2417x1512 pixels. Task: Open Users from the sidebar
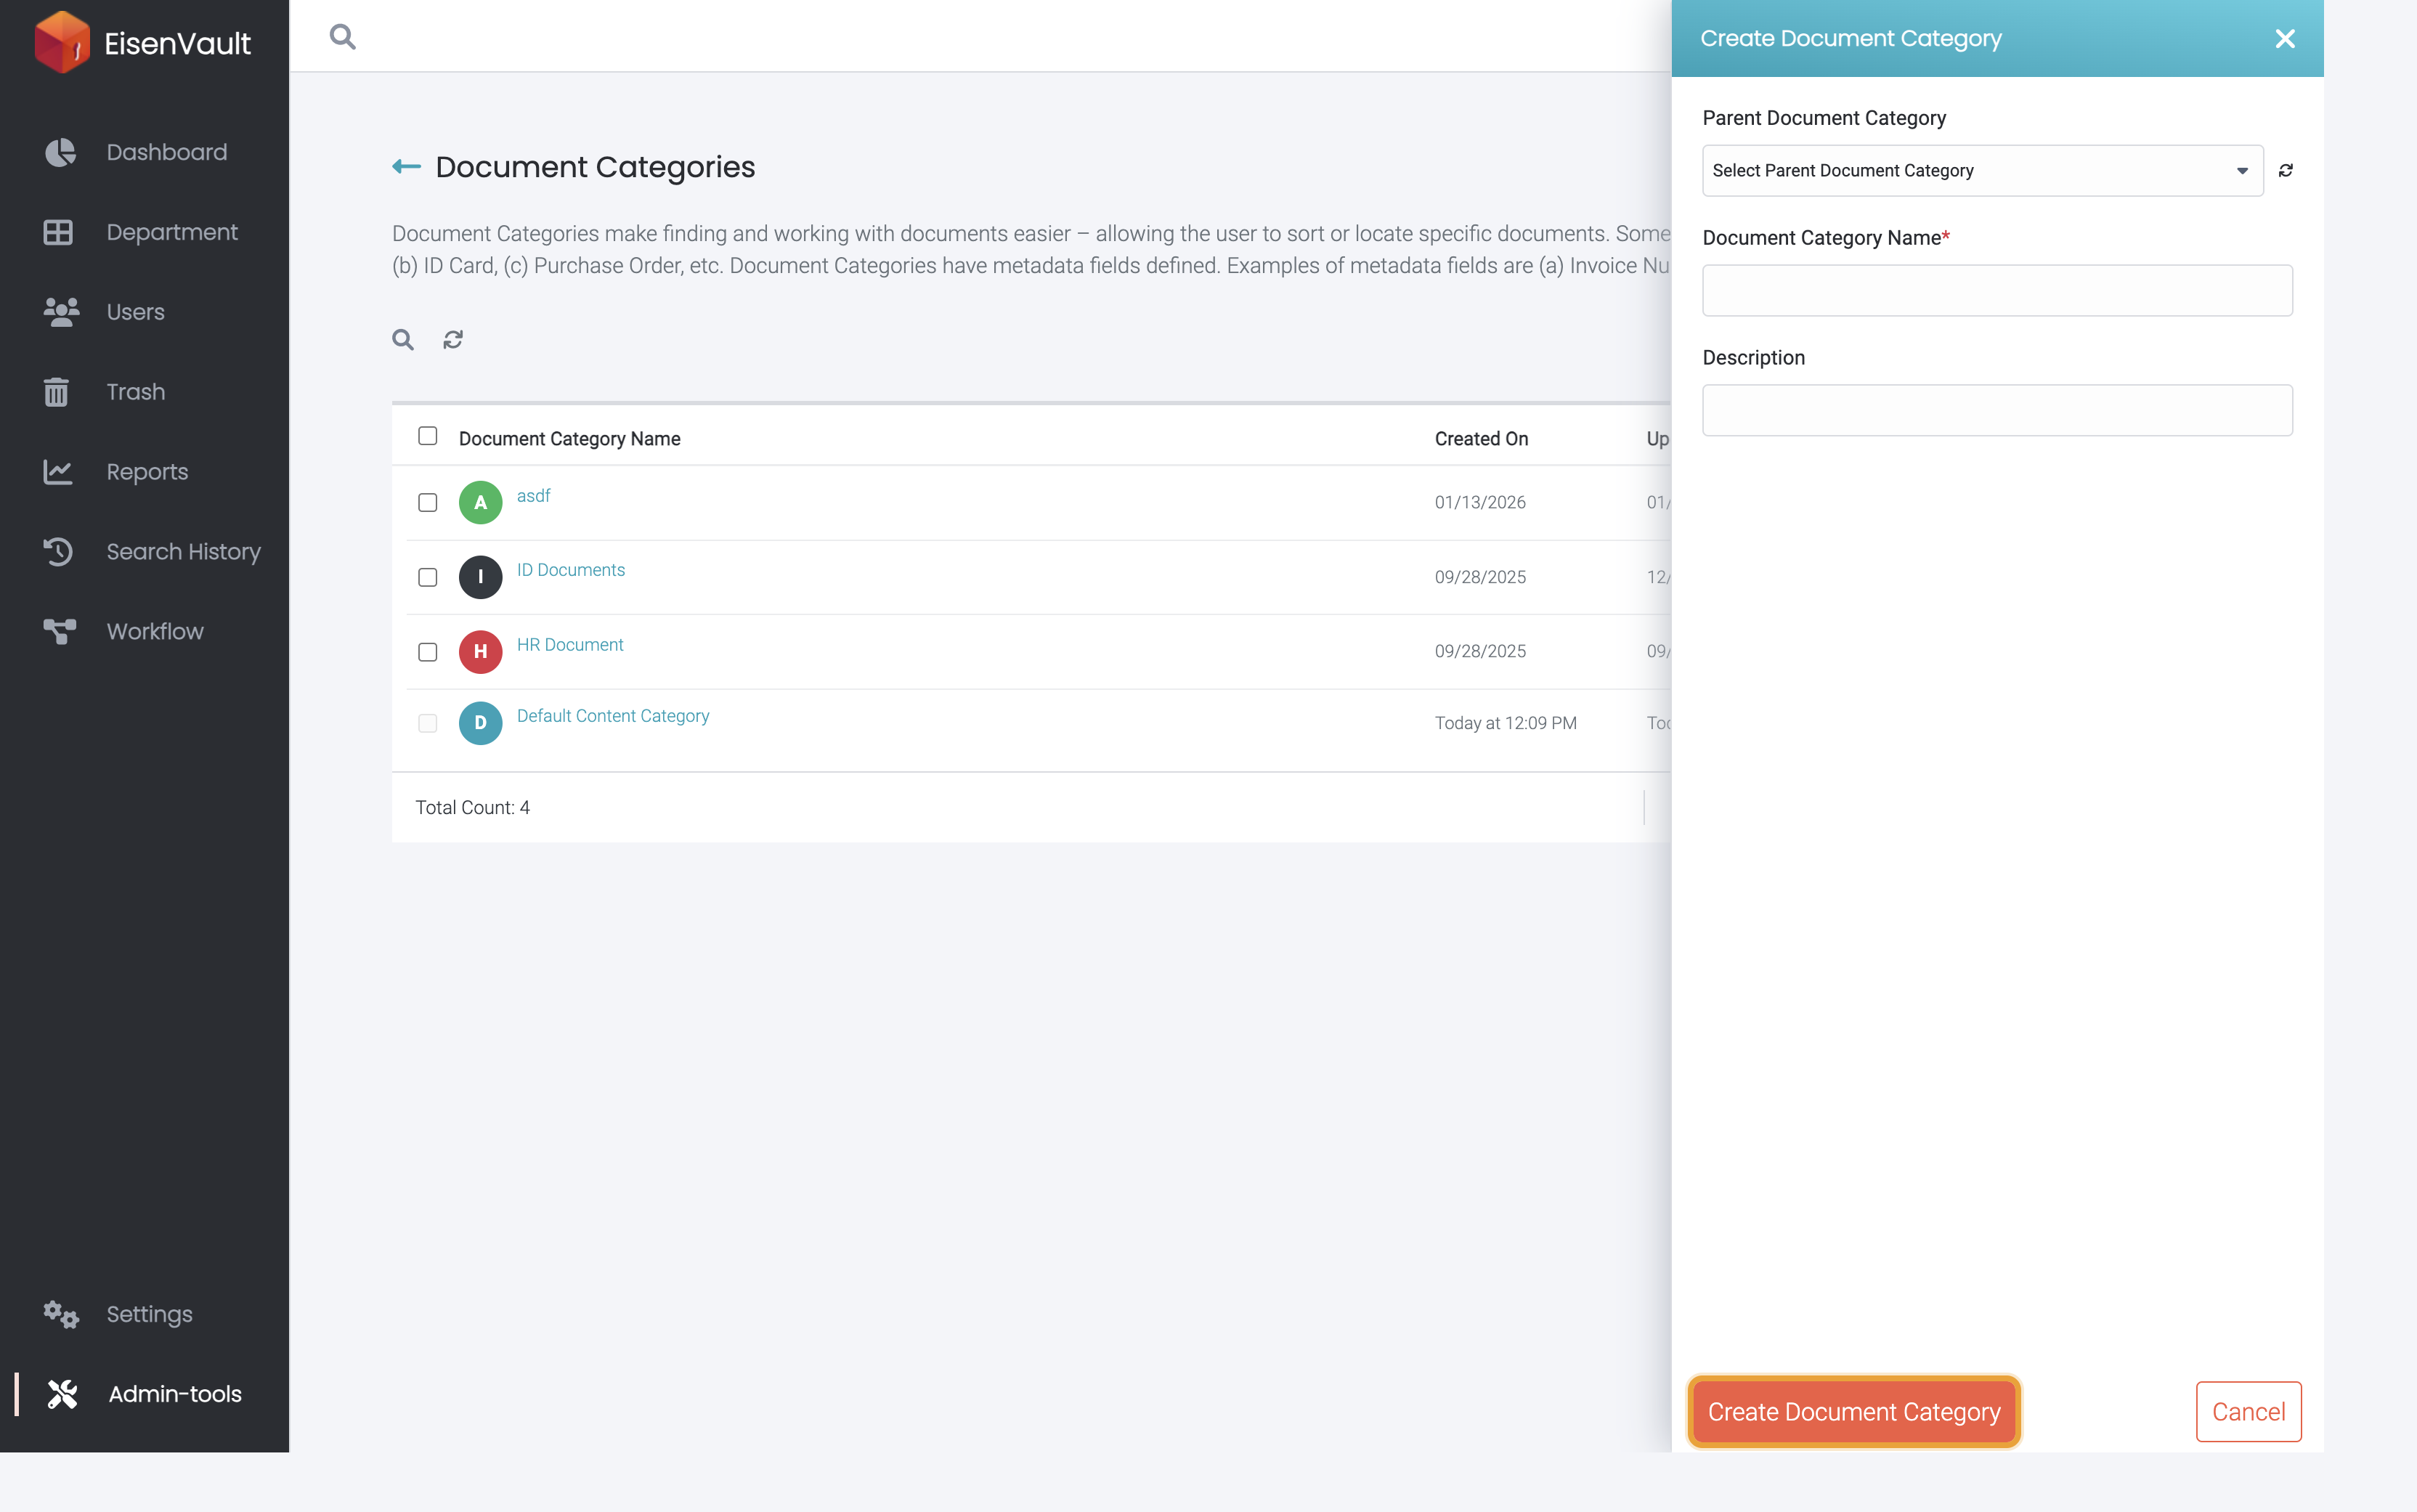click(x=135, y=312)
